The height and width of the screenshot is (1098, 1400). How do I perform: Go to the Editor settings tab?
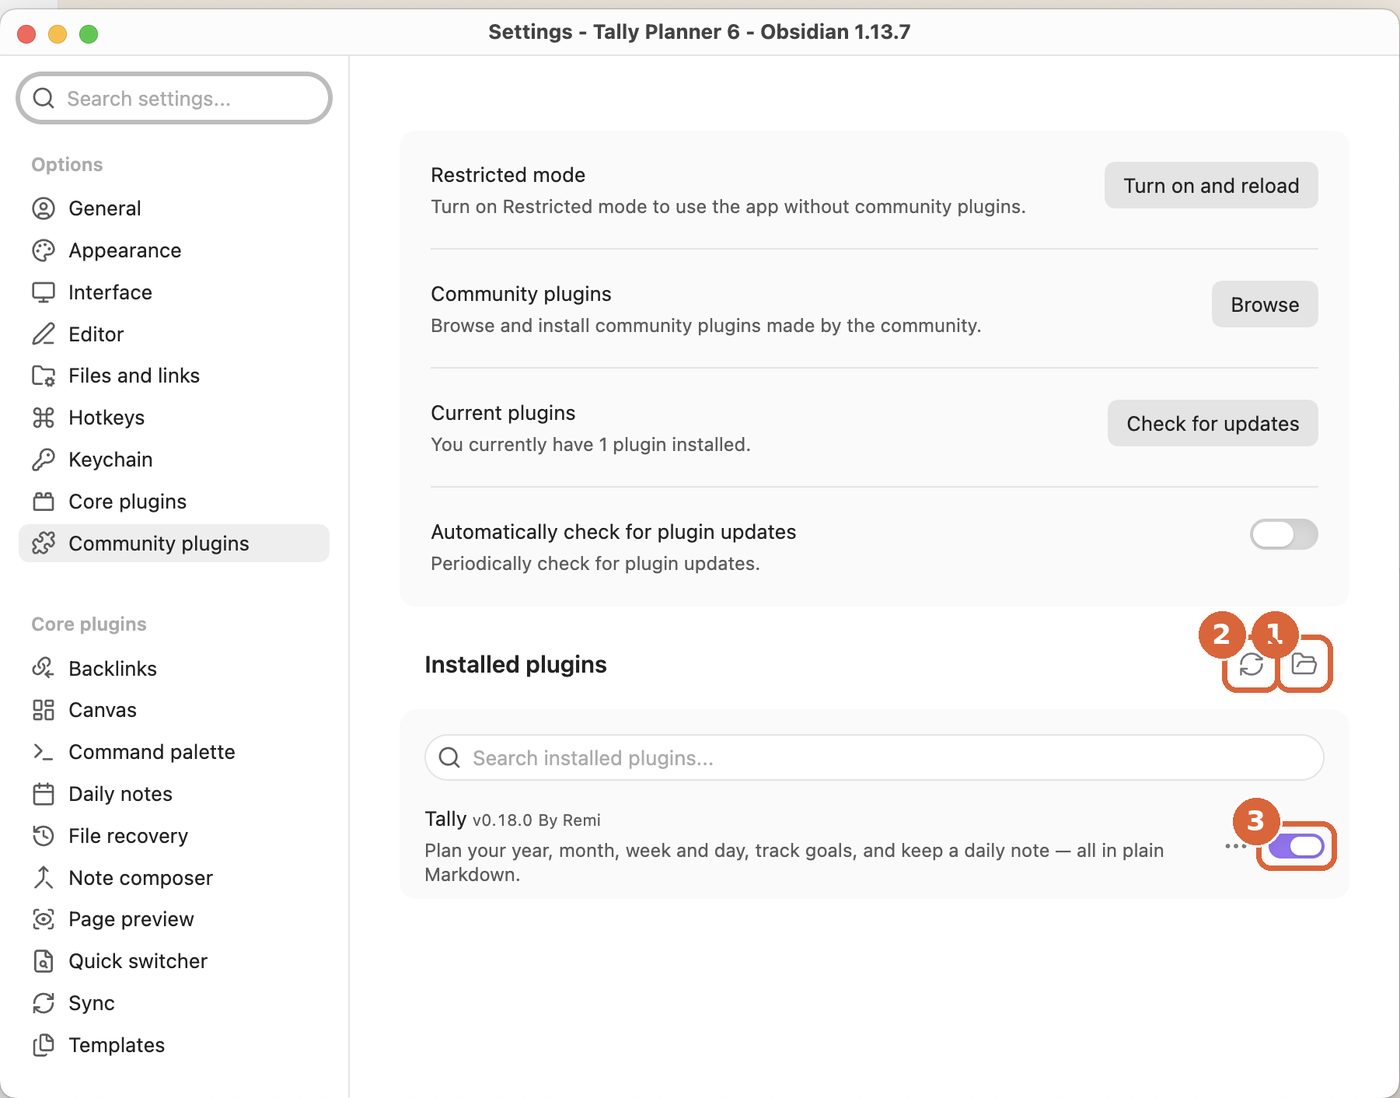tap(174, 334)
